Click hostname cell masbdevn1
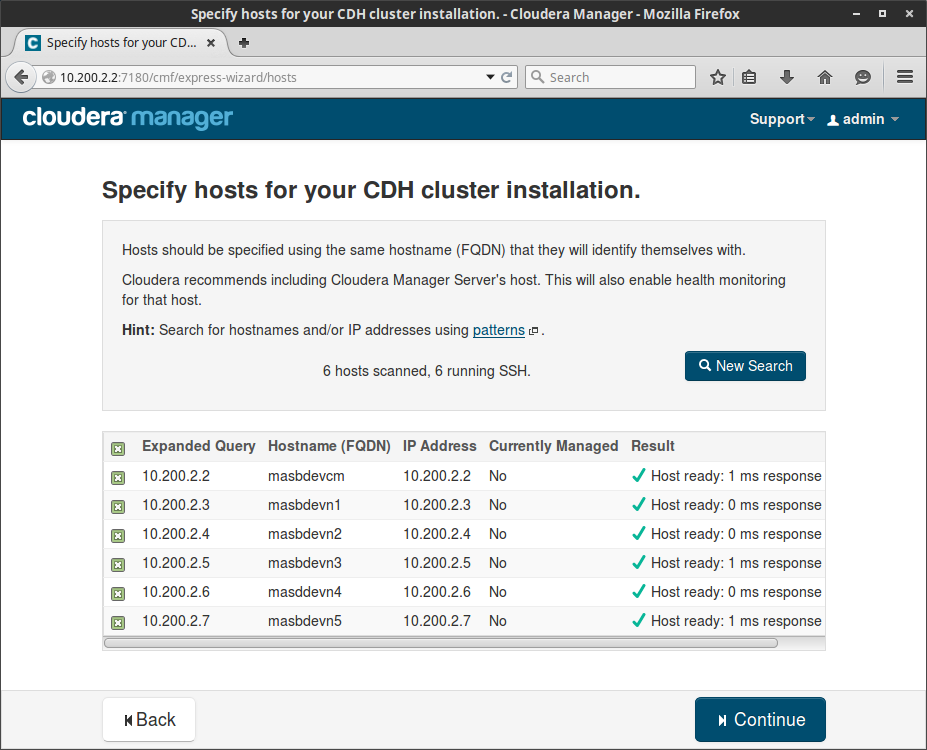Screen dimensions: 927x750 304,505
